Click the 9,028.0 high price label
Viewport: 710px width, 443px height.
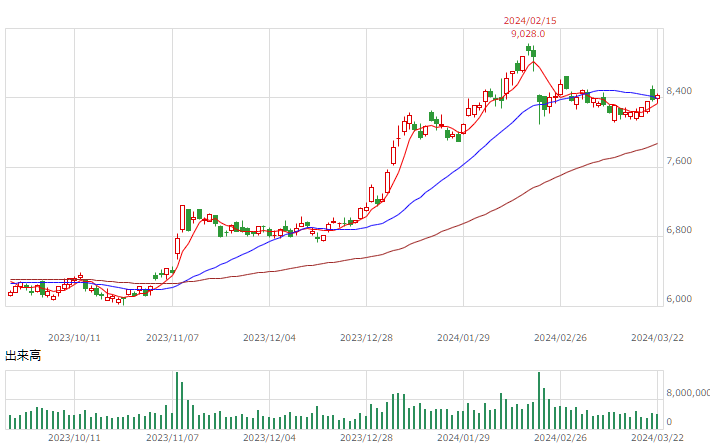(x=528, y=34)
